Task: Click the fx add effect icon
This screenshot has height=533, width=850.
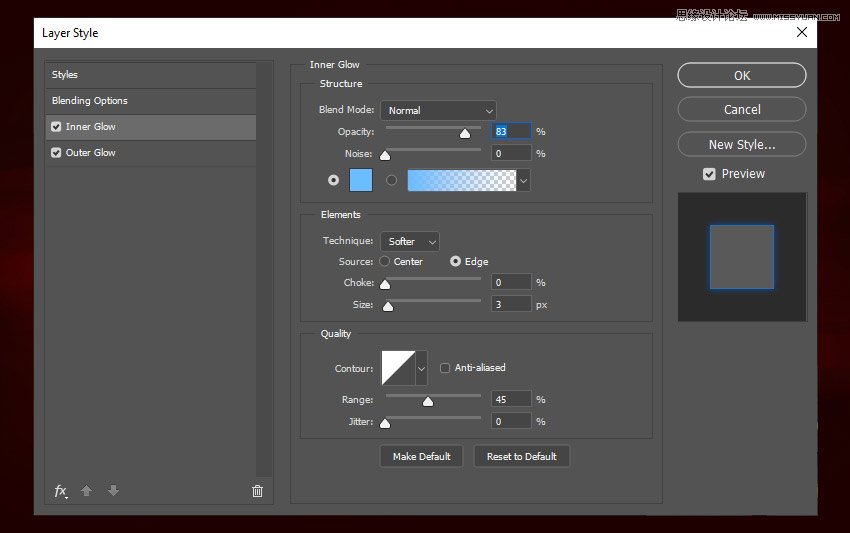Action: [60, 491]
